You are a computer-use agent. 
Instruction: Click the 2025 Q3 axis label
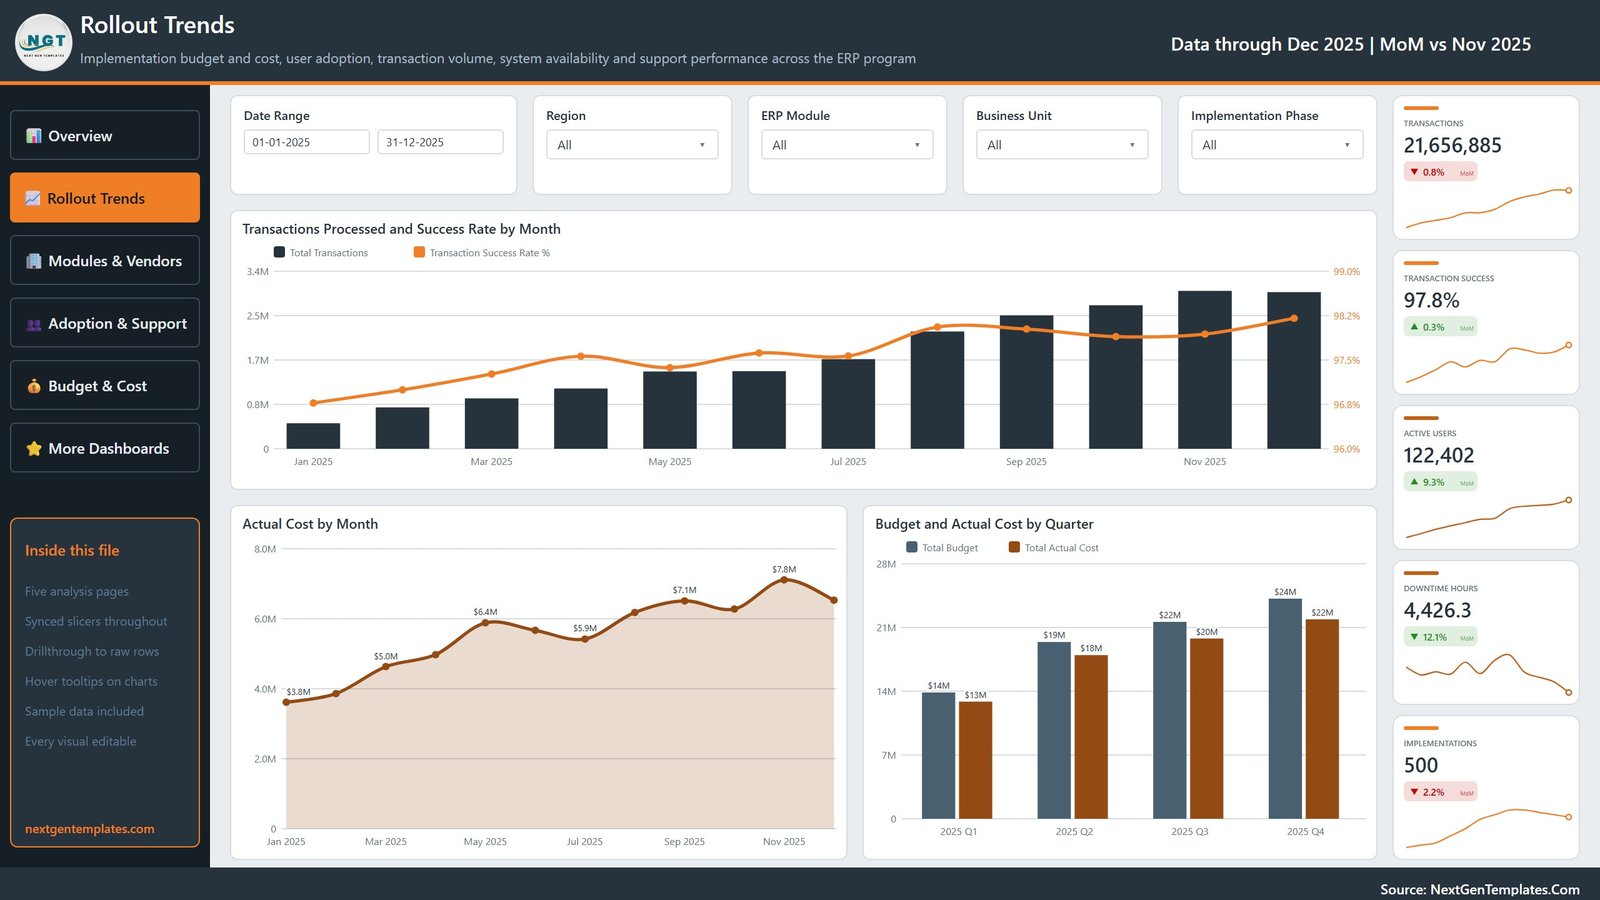coord(1190,832)
